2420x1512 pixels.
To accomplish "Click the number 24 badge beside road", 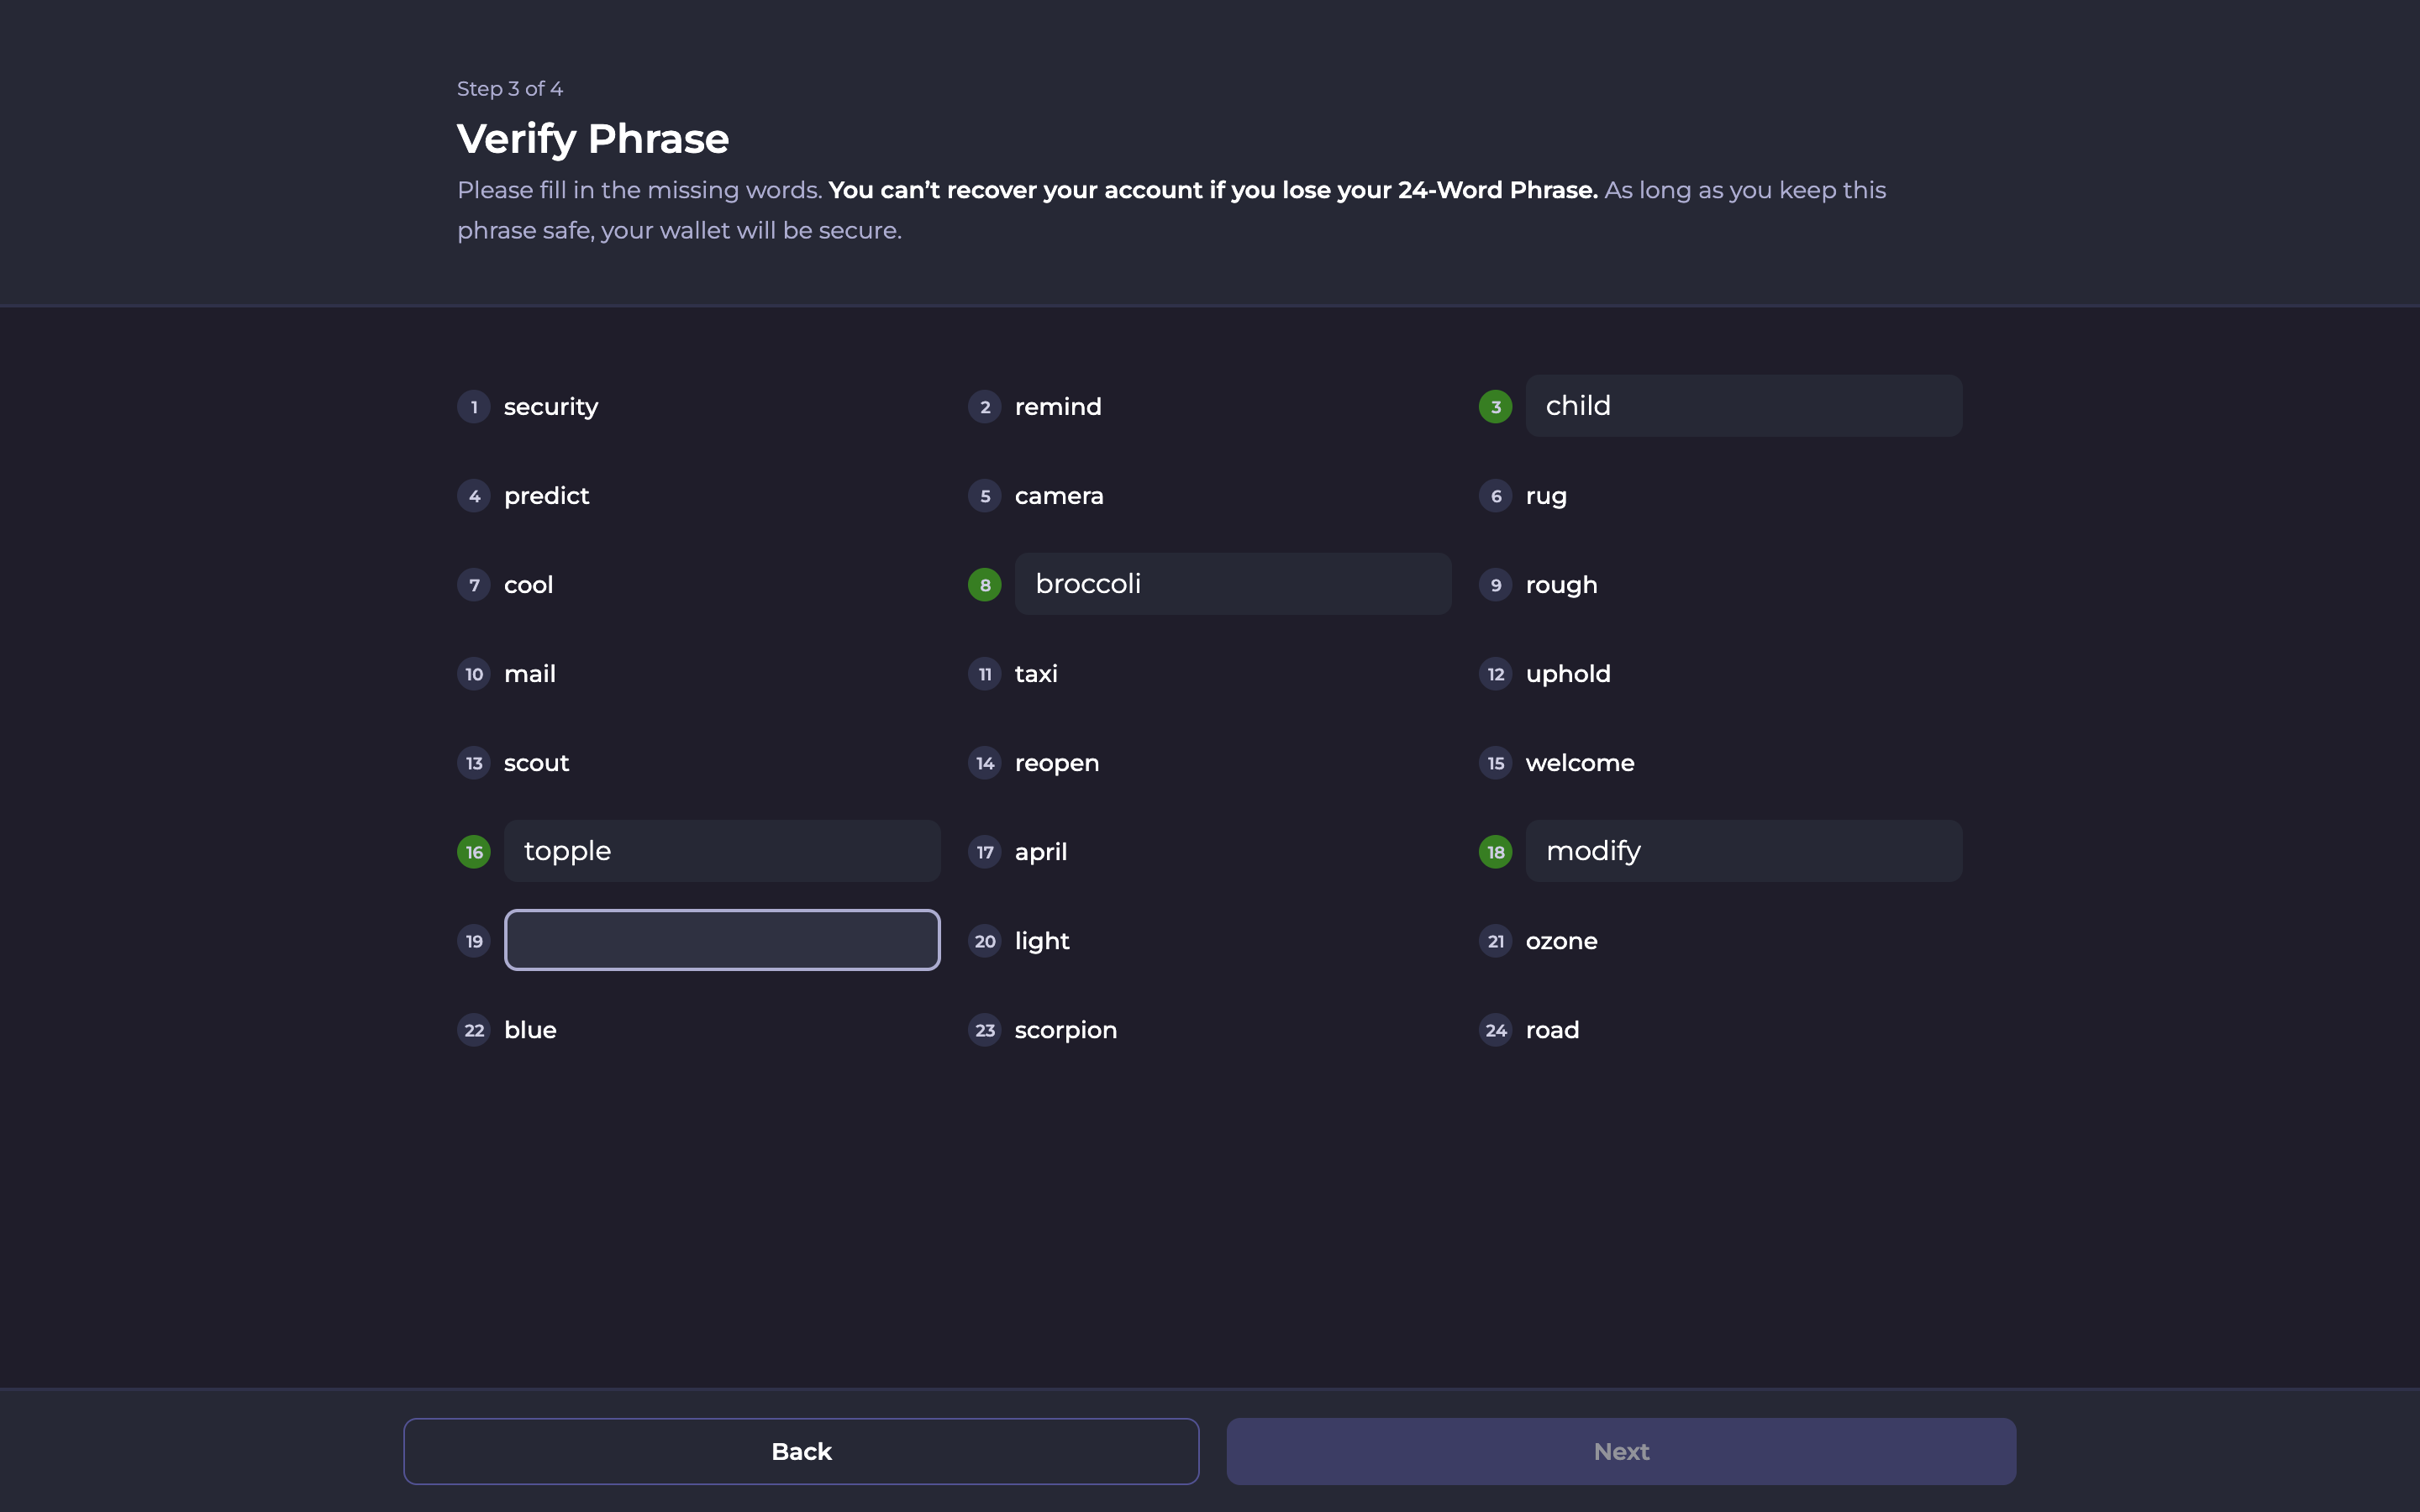I will pyautogui.click(x=1495, y=1030).
